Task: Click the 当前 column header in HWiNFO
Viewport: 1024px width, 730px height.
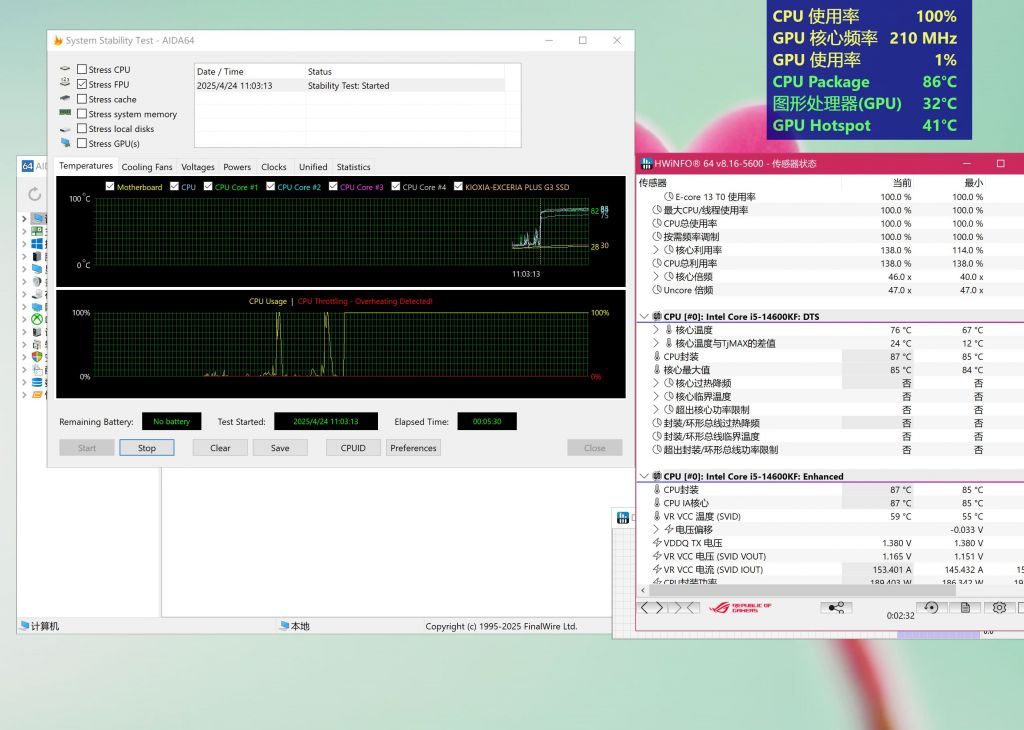Action: (901, 183)
